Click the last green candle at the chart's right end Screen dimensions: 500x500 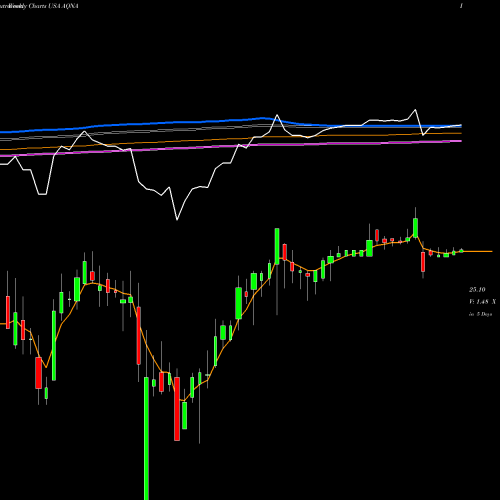(461, 250)
